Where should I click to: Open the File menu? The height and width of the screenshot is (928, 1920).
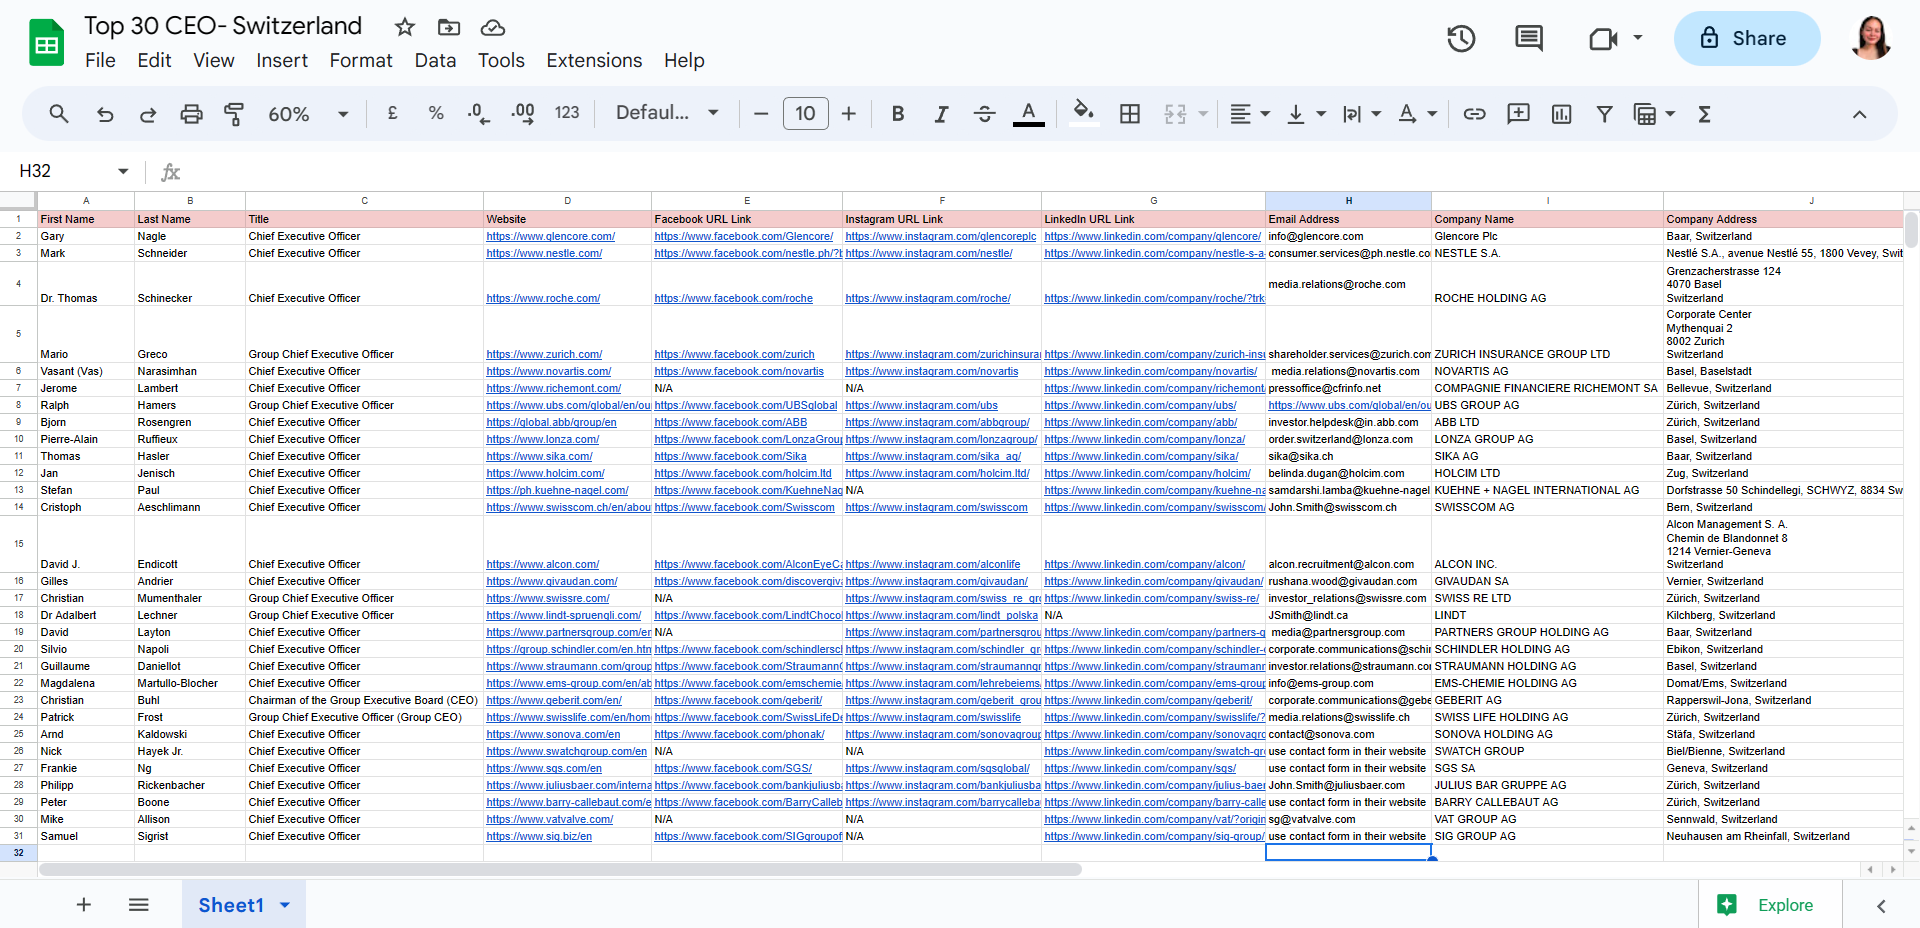tap(100, 61)
